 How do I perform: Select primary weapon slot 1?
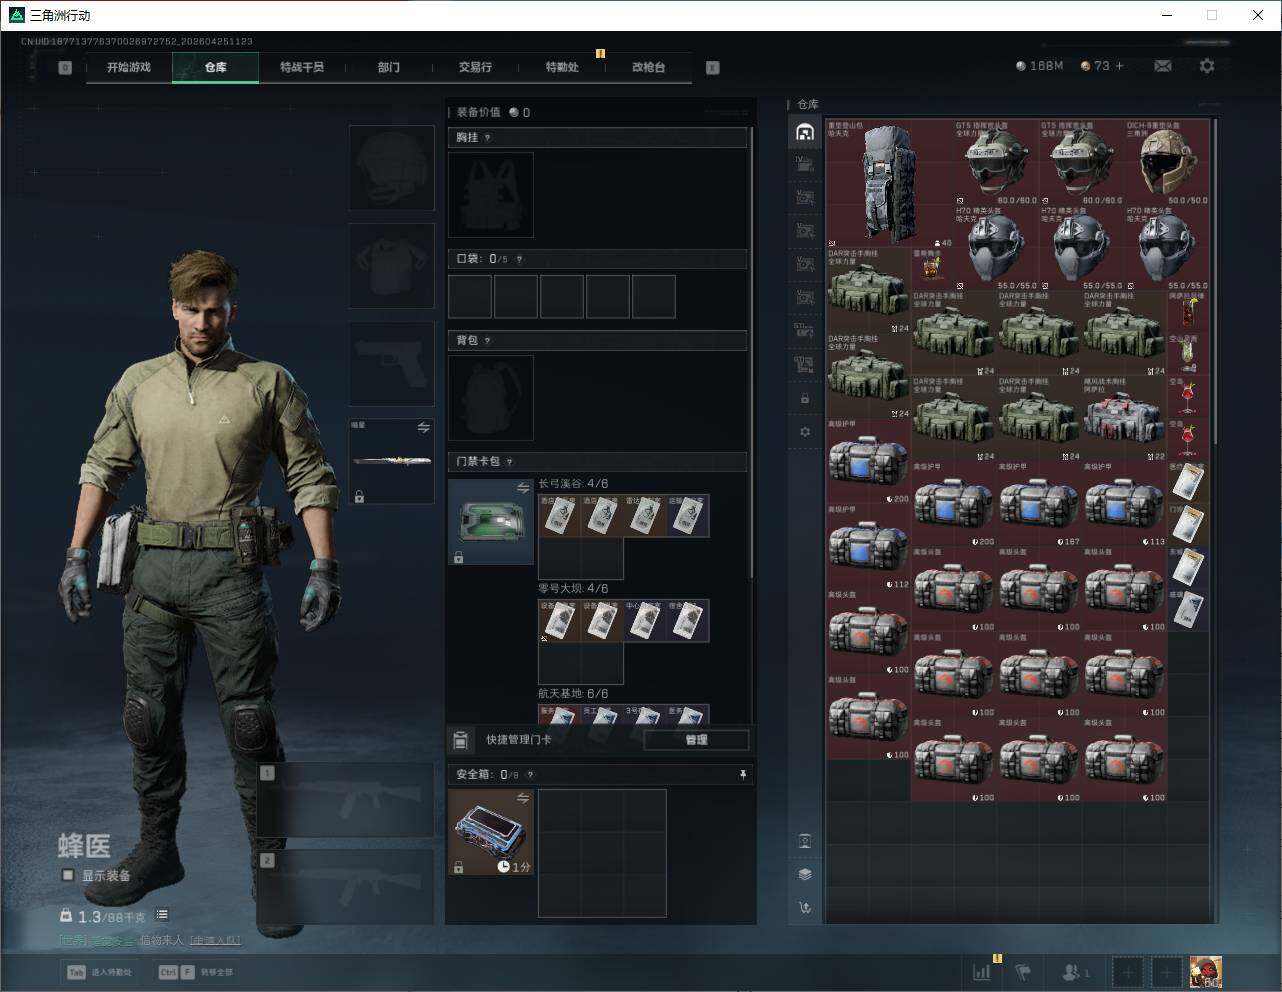(346, 801)
